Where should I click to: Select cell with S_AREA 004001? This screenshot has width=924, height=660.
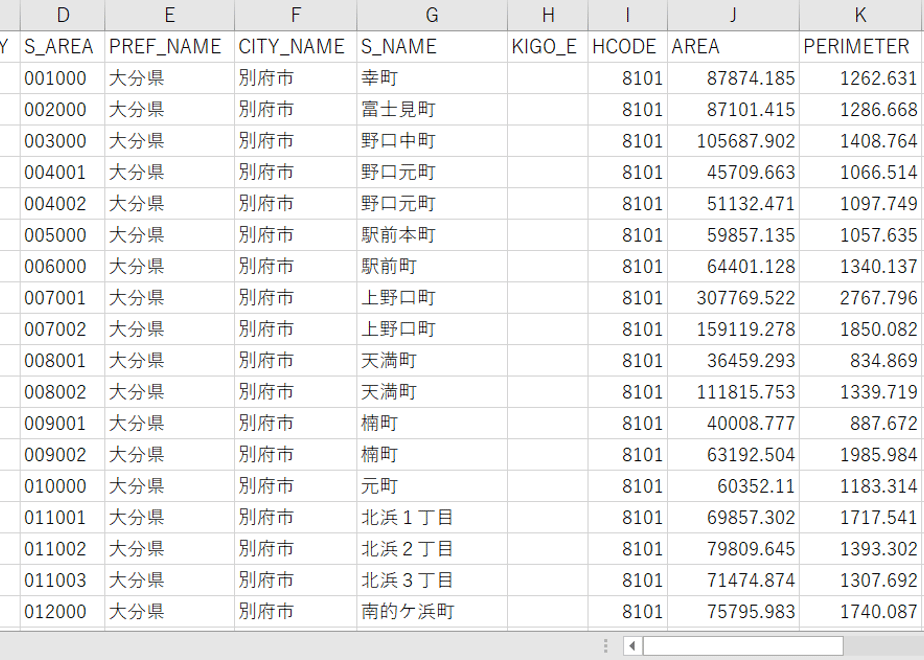tap(62, 172)
